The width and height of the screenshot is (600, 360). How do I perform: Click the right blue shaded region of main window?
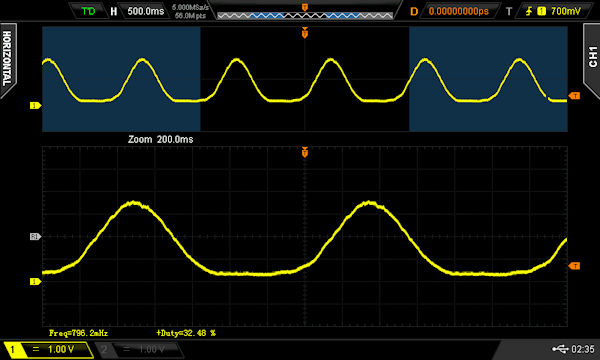tap(488, 79)
